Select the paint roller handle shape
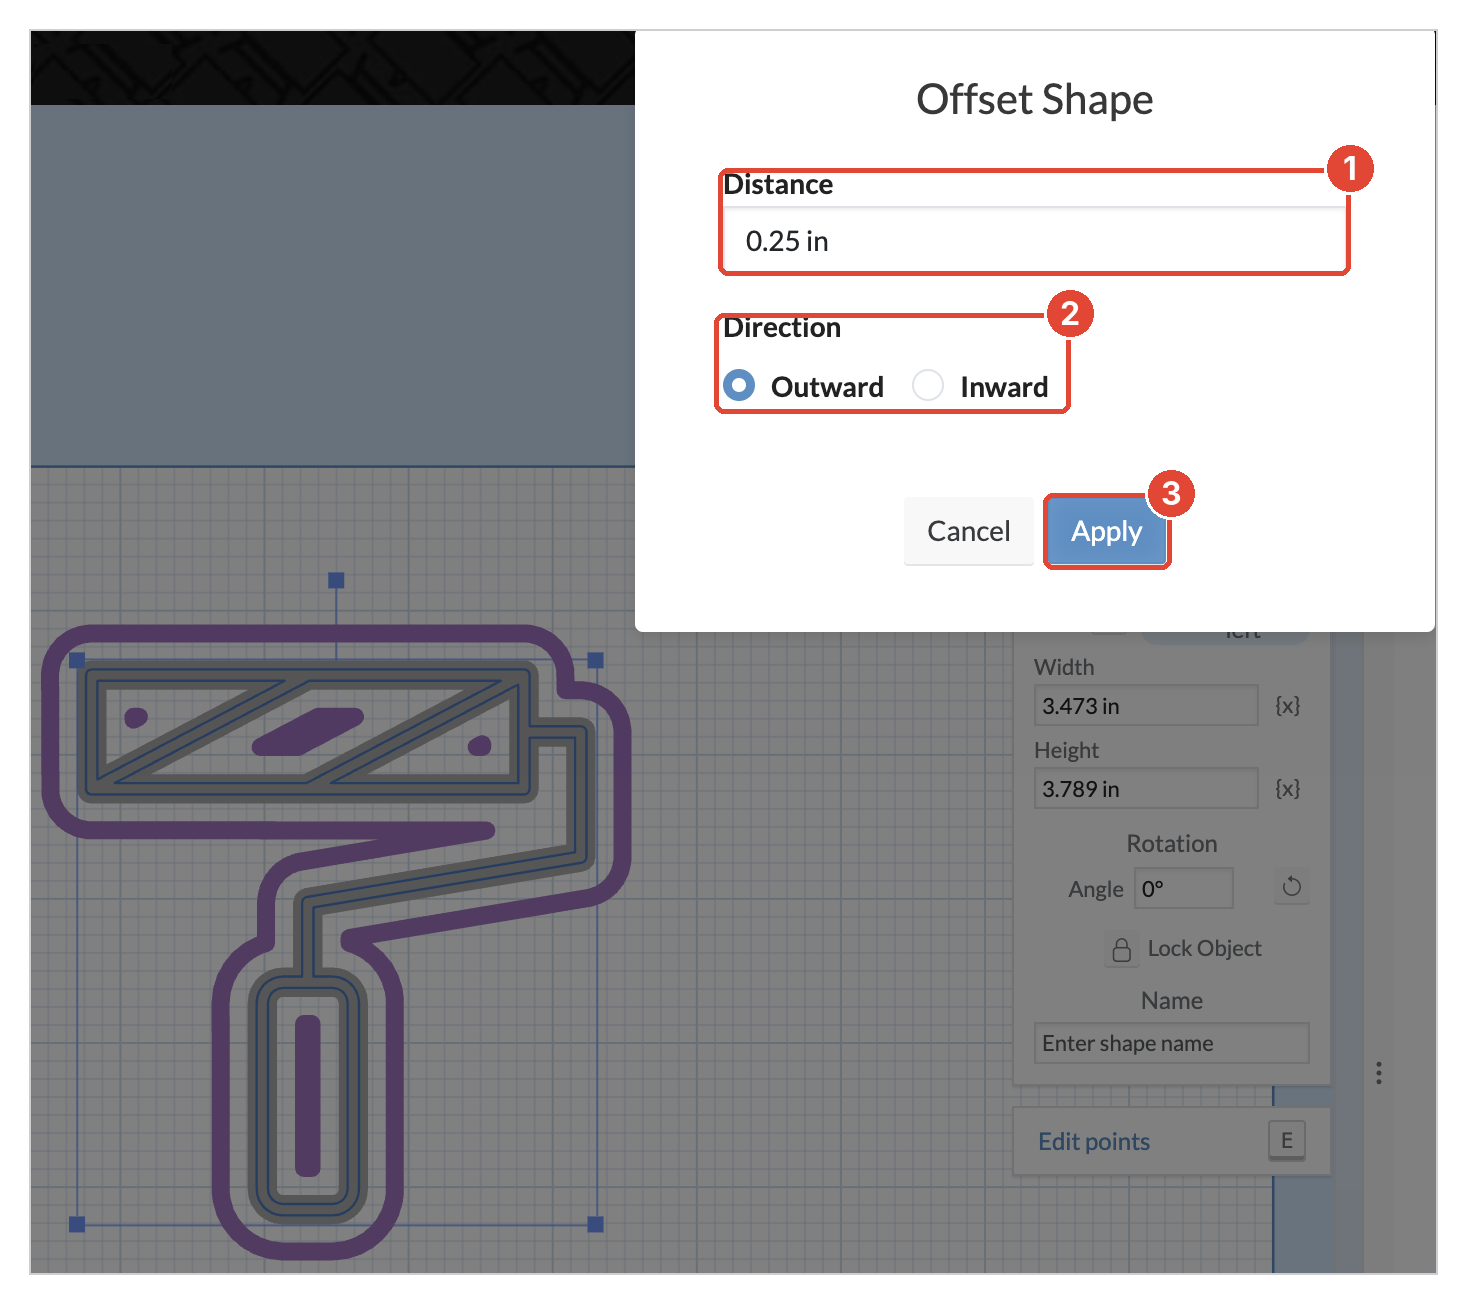Image resolution: width=1467 pixels, height=1304 pixels. (308, 1096)
